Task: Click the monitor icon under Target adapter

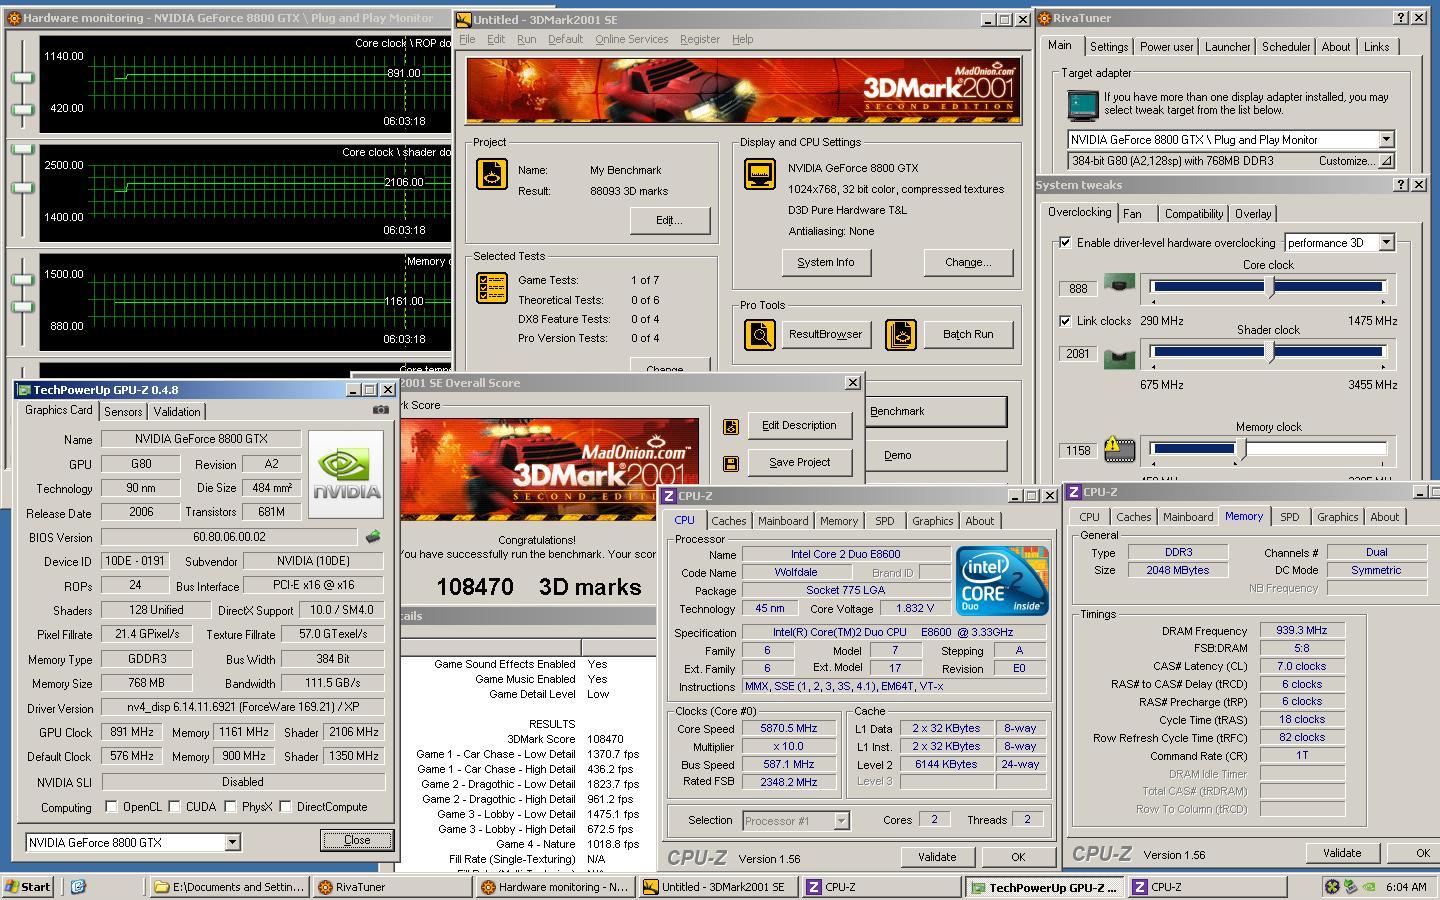Action: tap(1082, 104)
